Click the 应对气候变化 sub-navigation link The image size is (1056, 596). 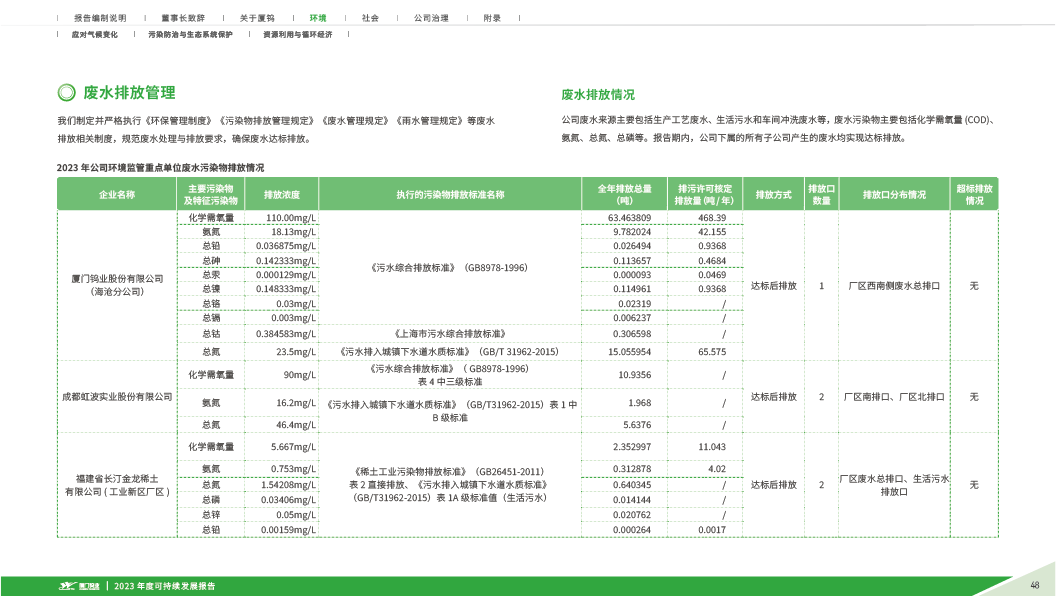tap(95, 34)
